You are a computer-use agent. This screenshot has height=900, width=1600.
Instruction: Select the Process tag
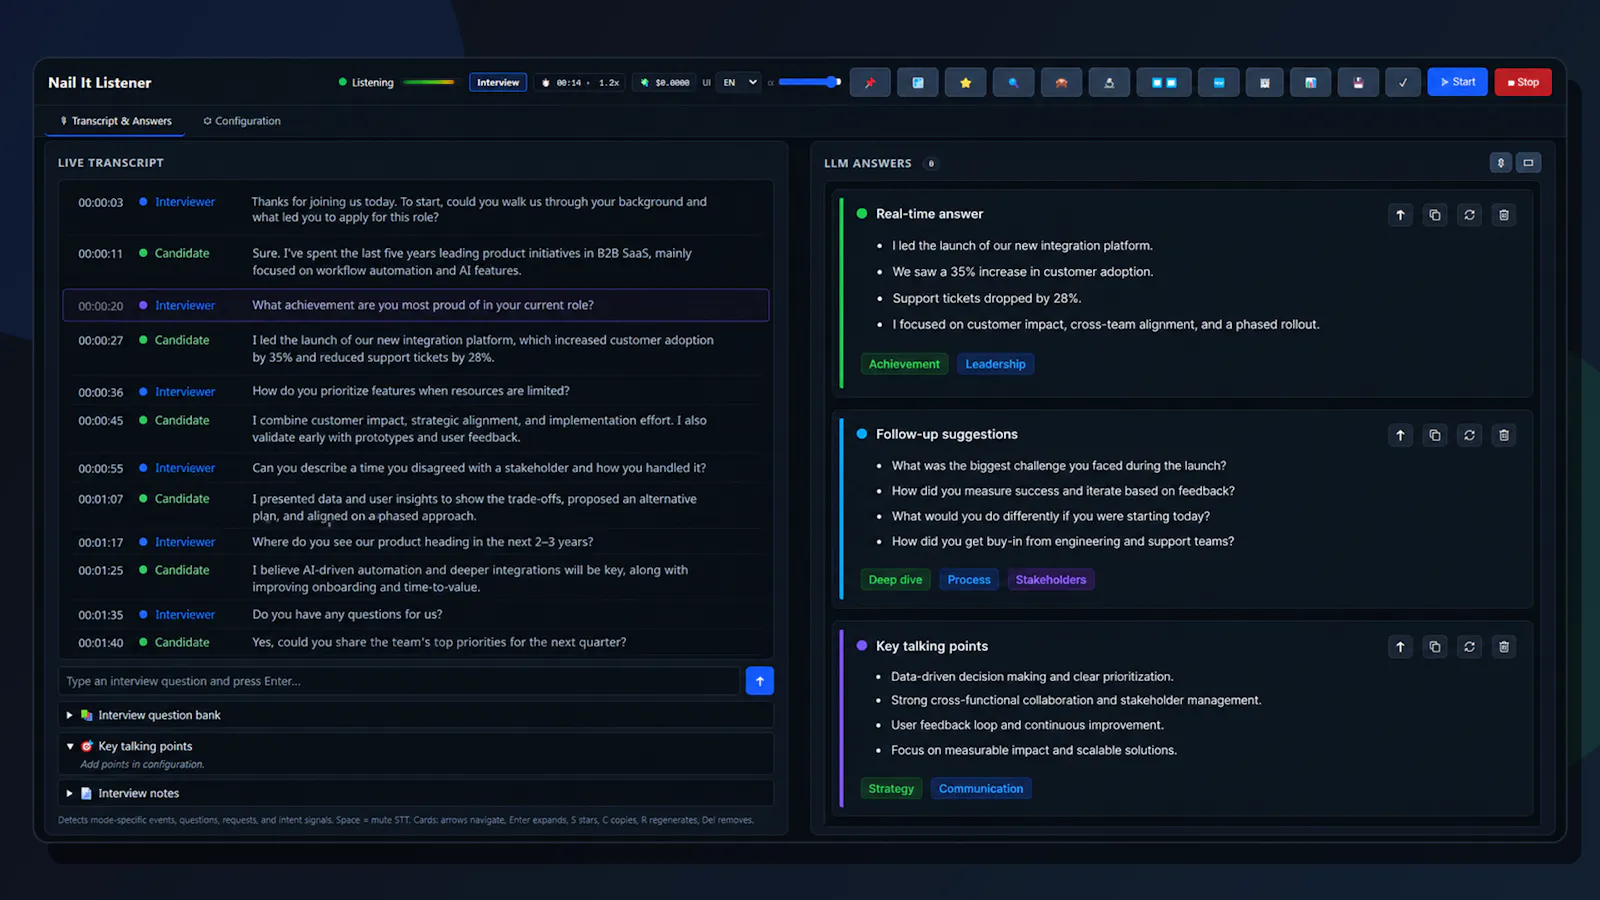(969, 580)
